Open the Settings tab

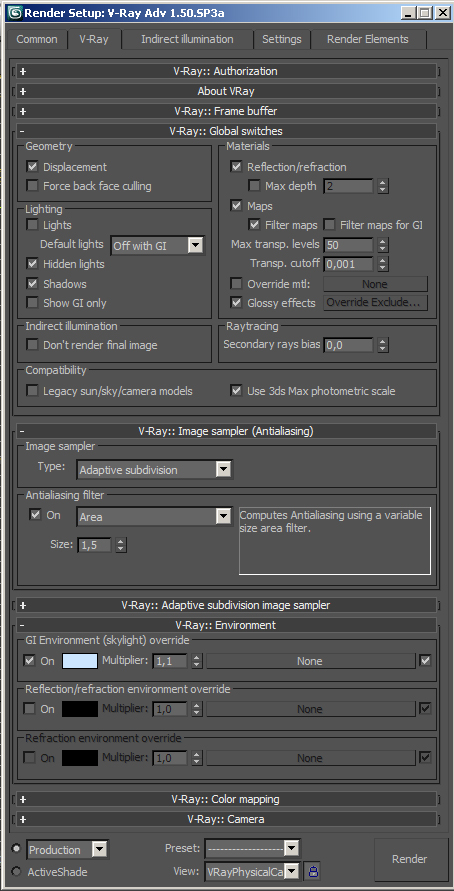[x=282, y=39]
